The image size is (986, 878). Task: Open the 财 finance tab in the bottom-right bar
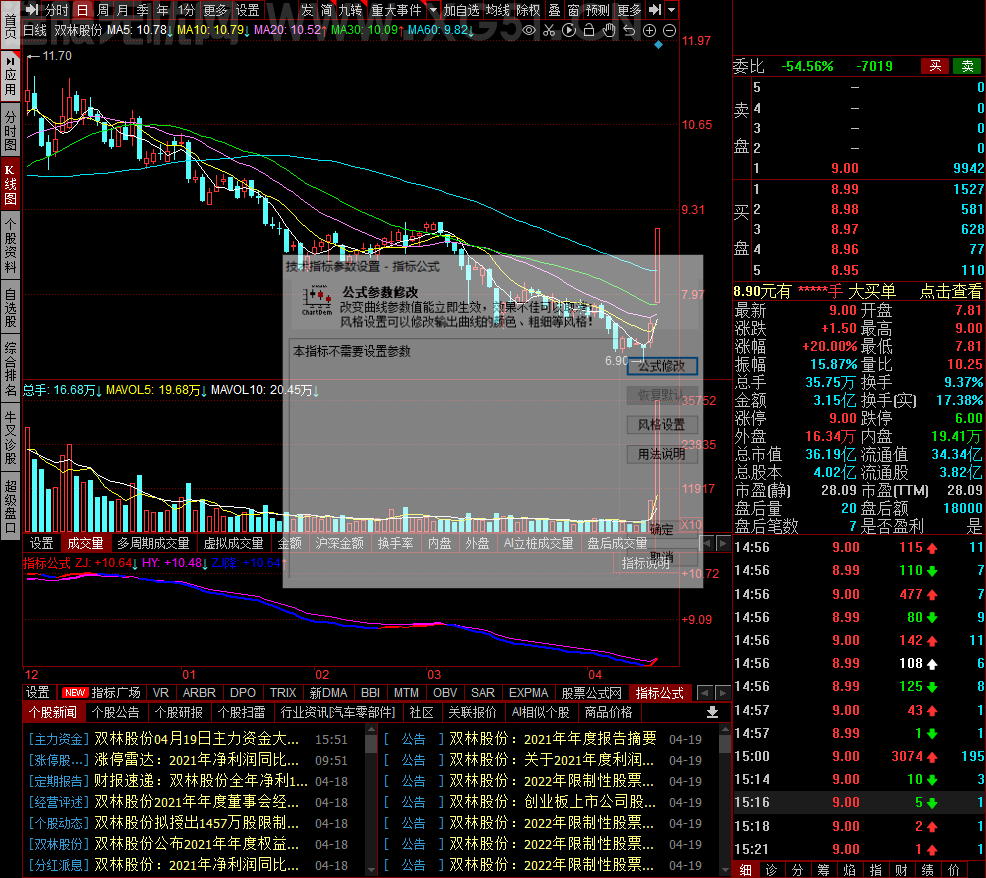[901, 870]
